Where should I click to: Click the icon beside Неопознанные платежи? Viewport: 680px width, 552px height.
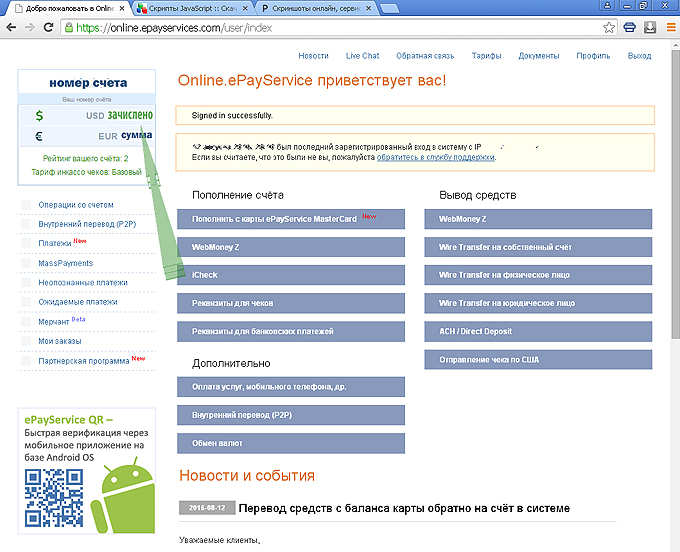pyautogui.click(x=26, y=282)
